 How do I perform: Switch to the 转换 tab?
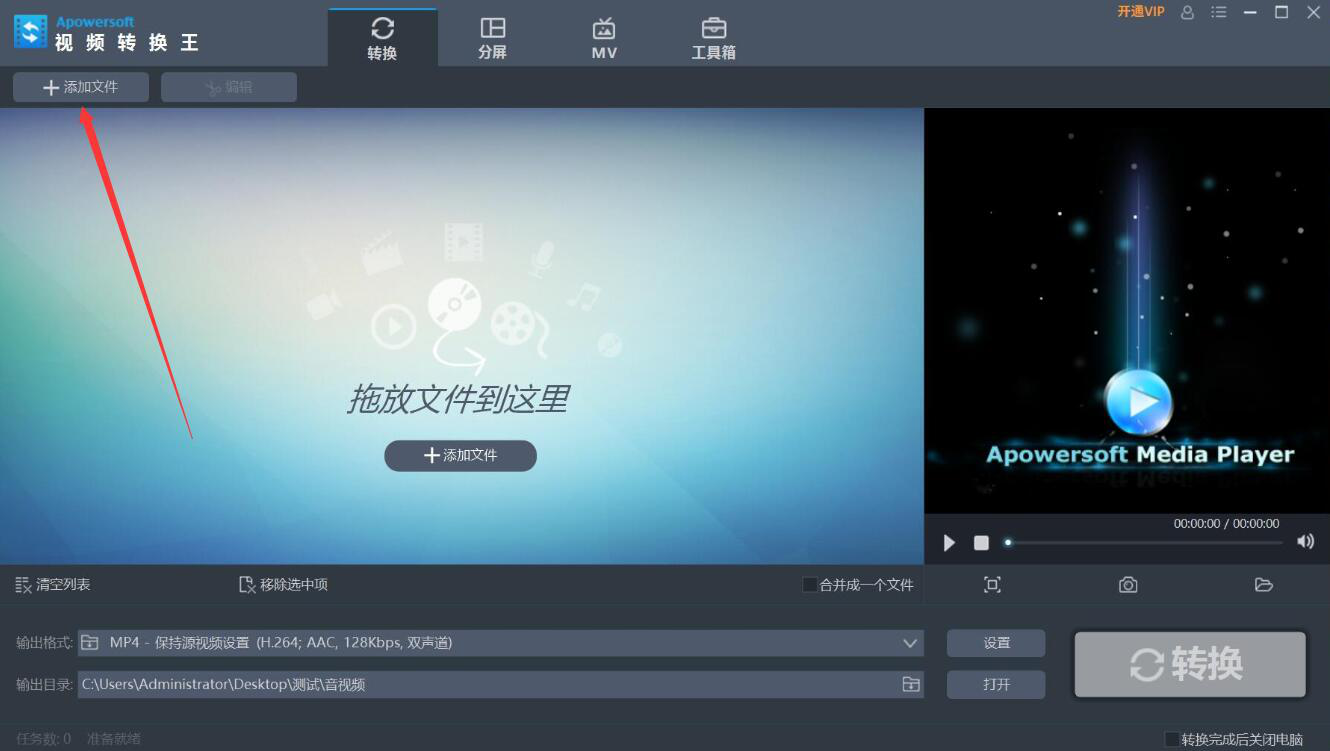(x=382, y=38)
